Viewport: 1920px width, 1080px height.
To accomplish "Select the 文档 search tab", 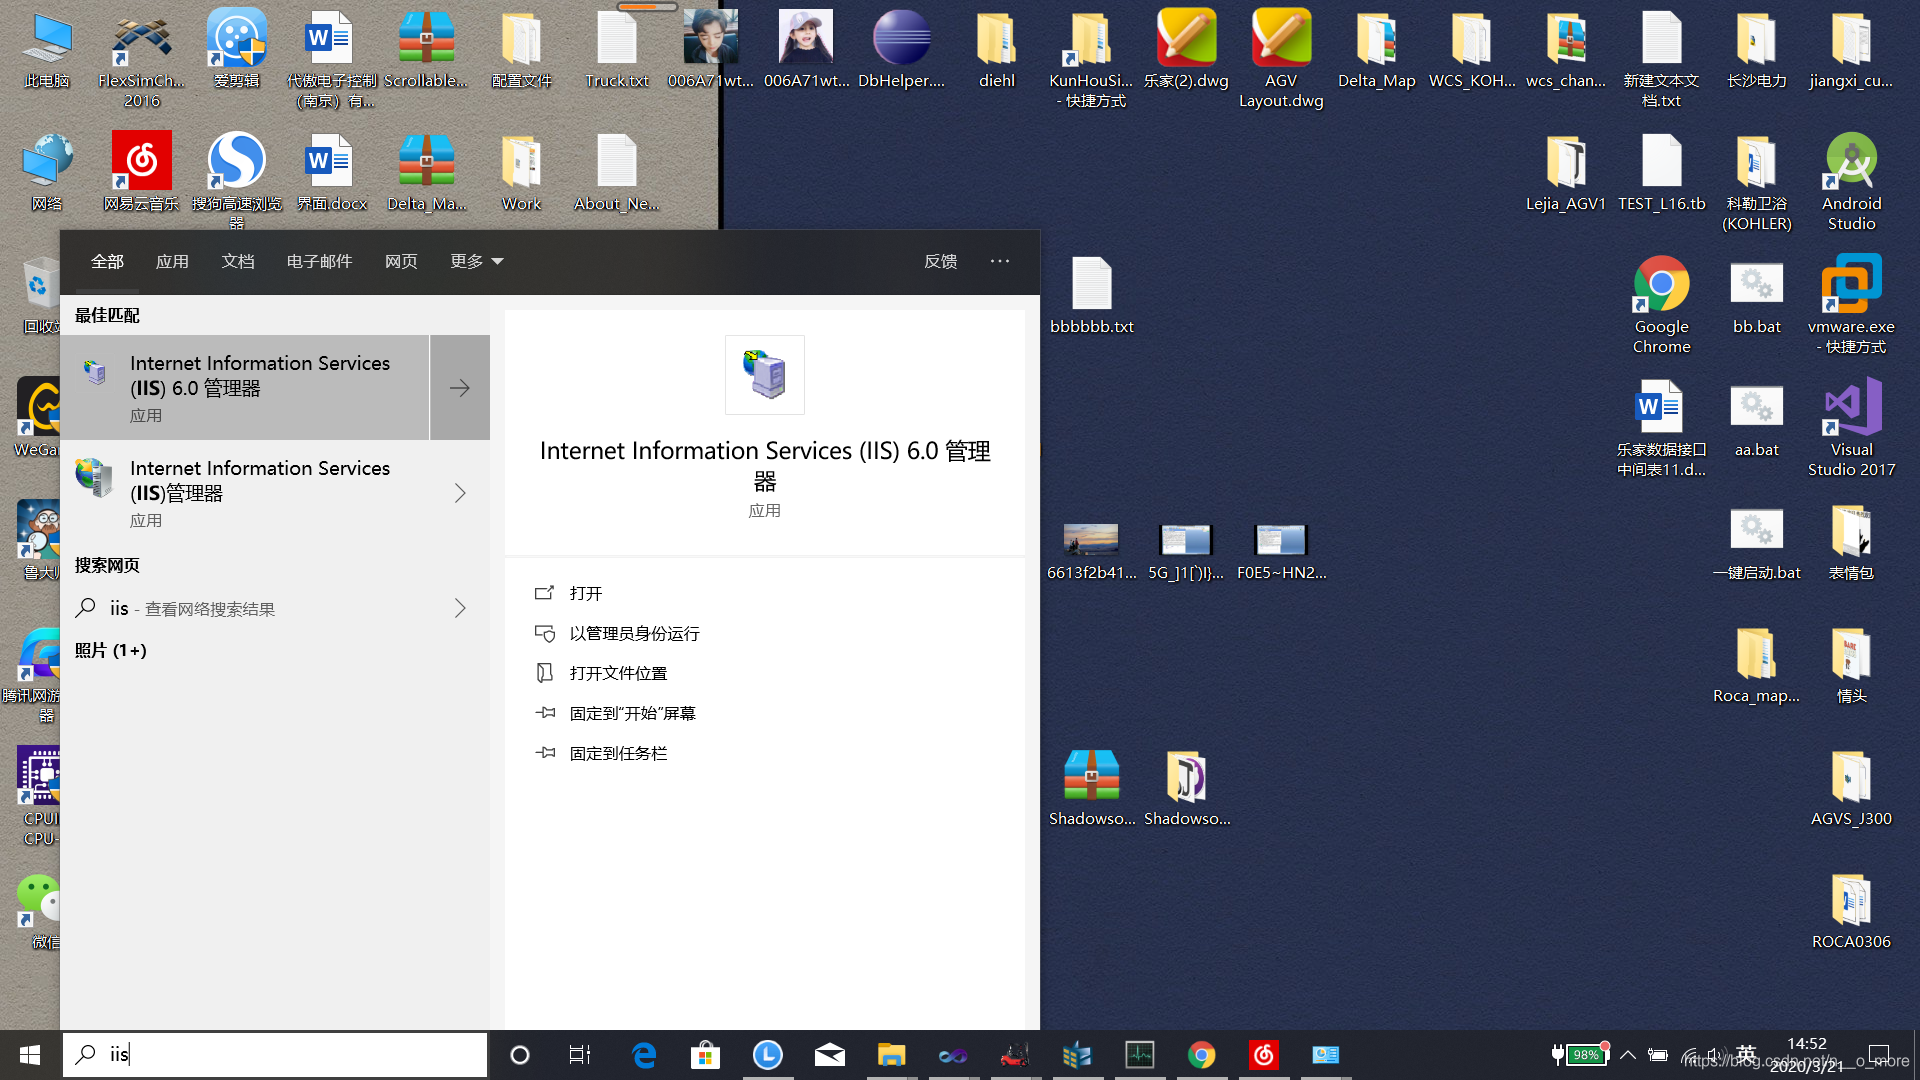I will pos(238,261).
